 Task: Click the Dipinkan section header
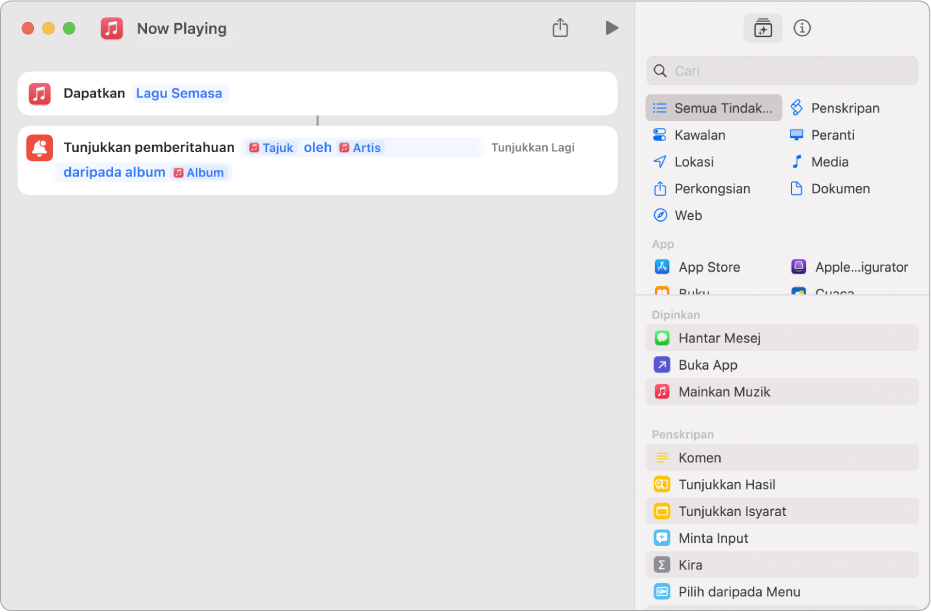(676, 315)
